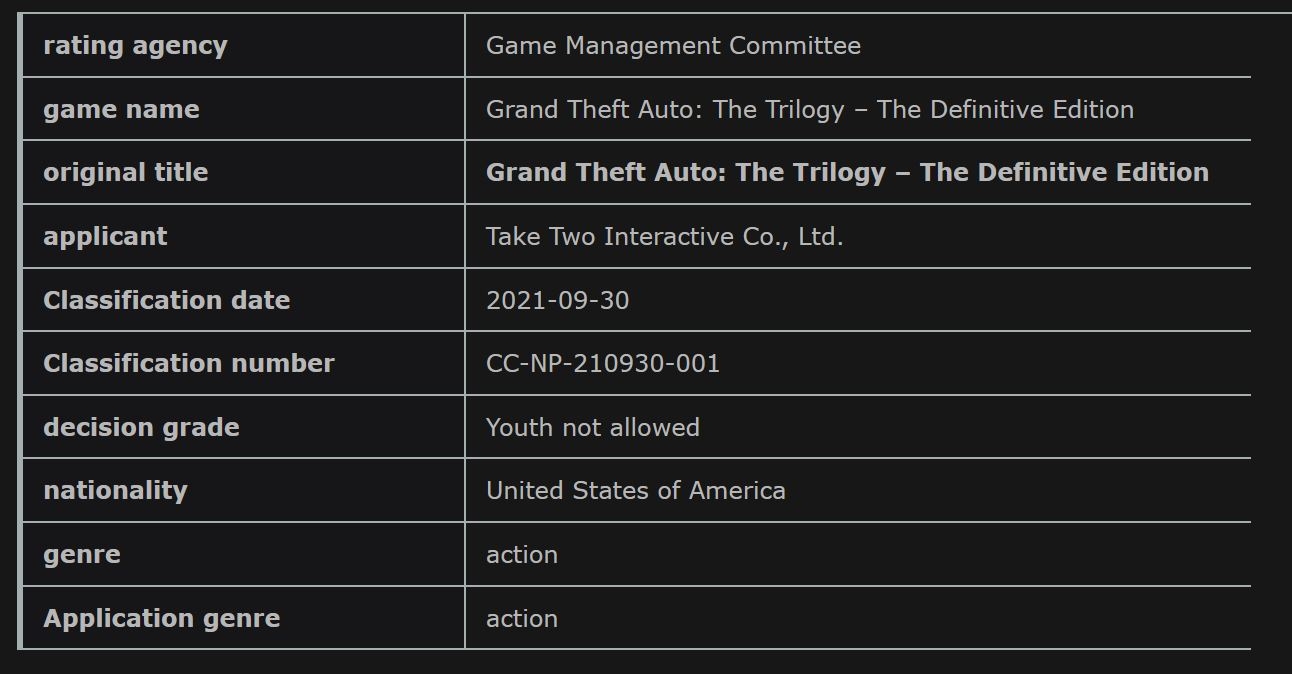Select the "action" value in genre row
The height and width of the screenshot is (674, 1292).
click(521, 555)
